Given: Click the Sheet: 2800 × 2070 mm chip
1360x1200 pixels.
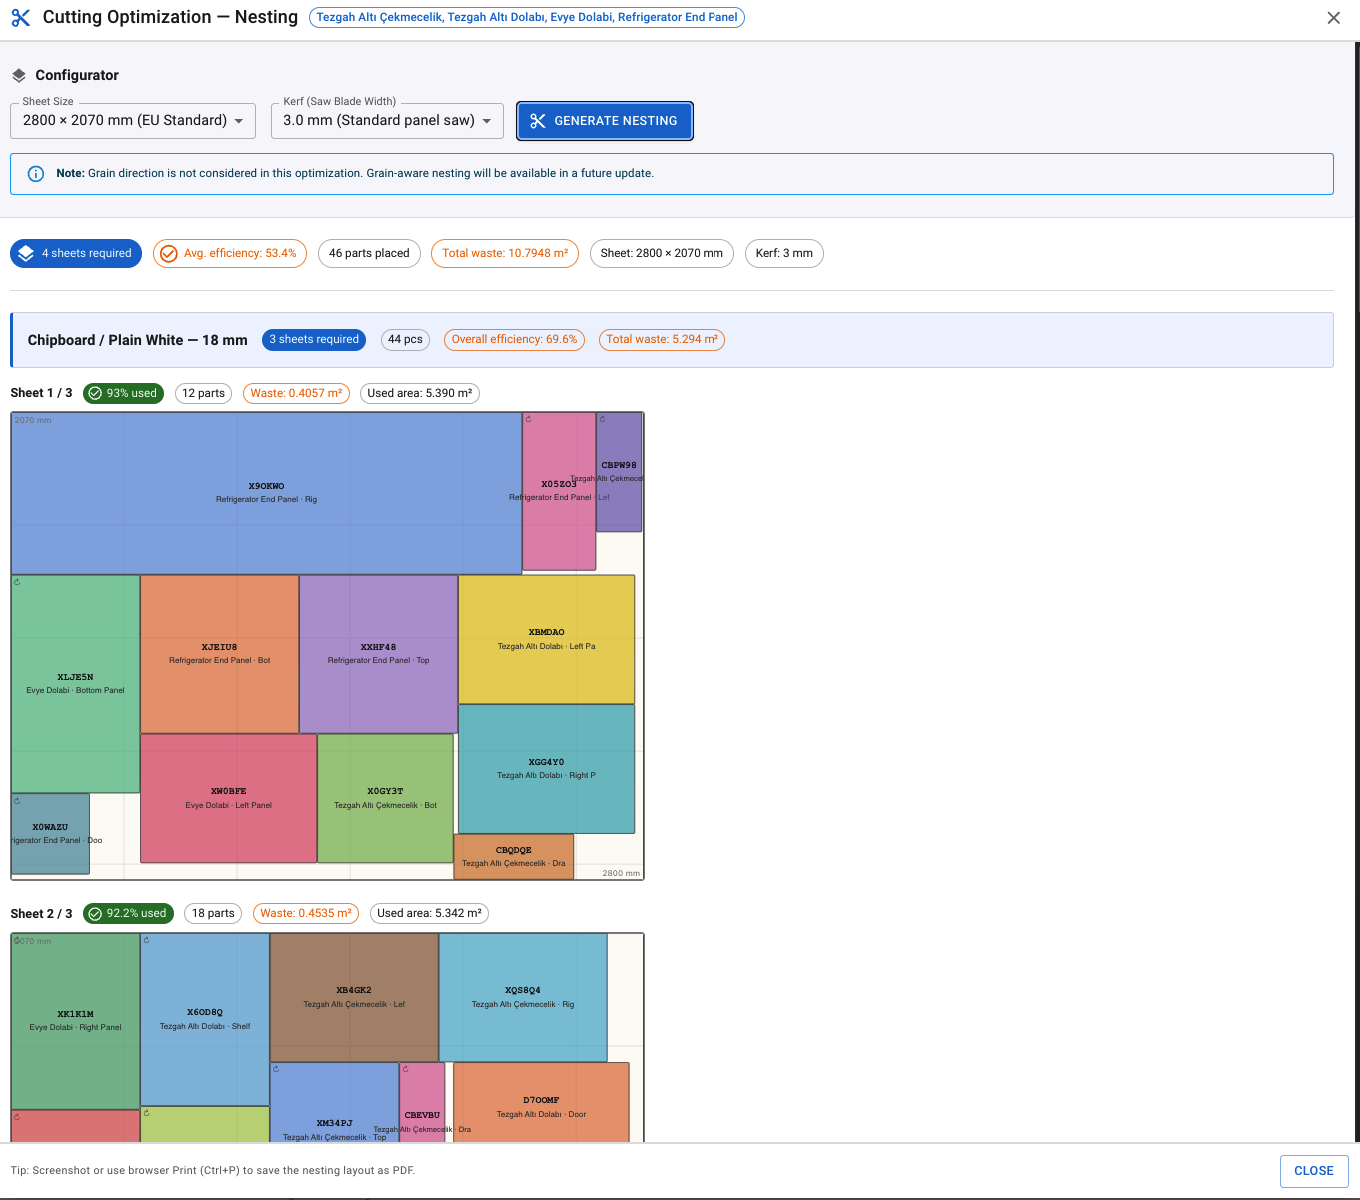Looking at the screenshot, I should click(x=662, y=254).
